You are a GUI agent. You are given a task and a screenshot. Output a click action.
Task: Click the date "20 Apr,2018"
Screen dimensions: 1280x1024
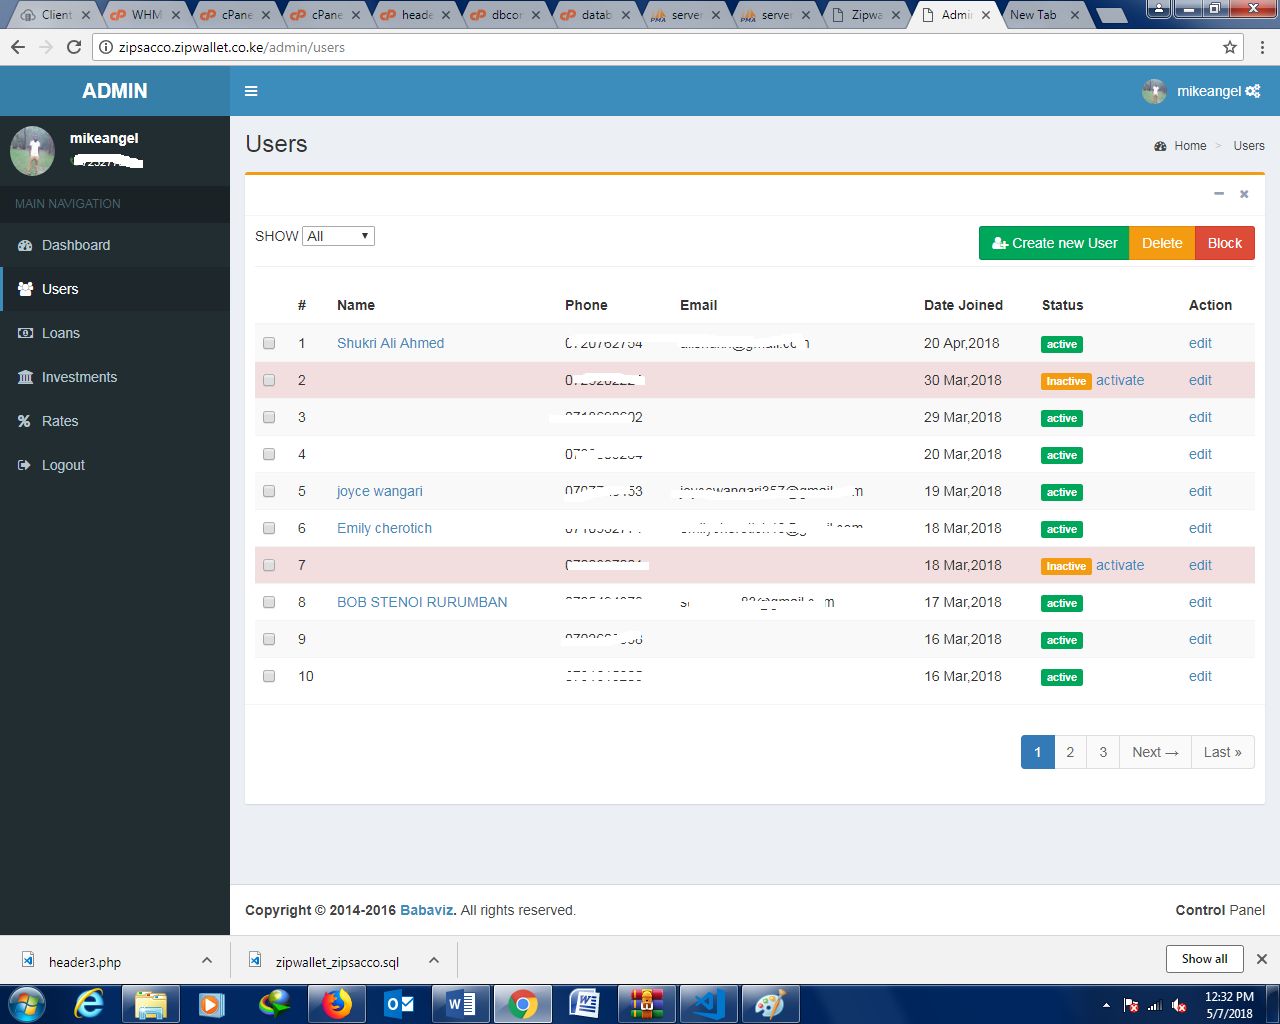click(x=961, y=343)
